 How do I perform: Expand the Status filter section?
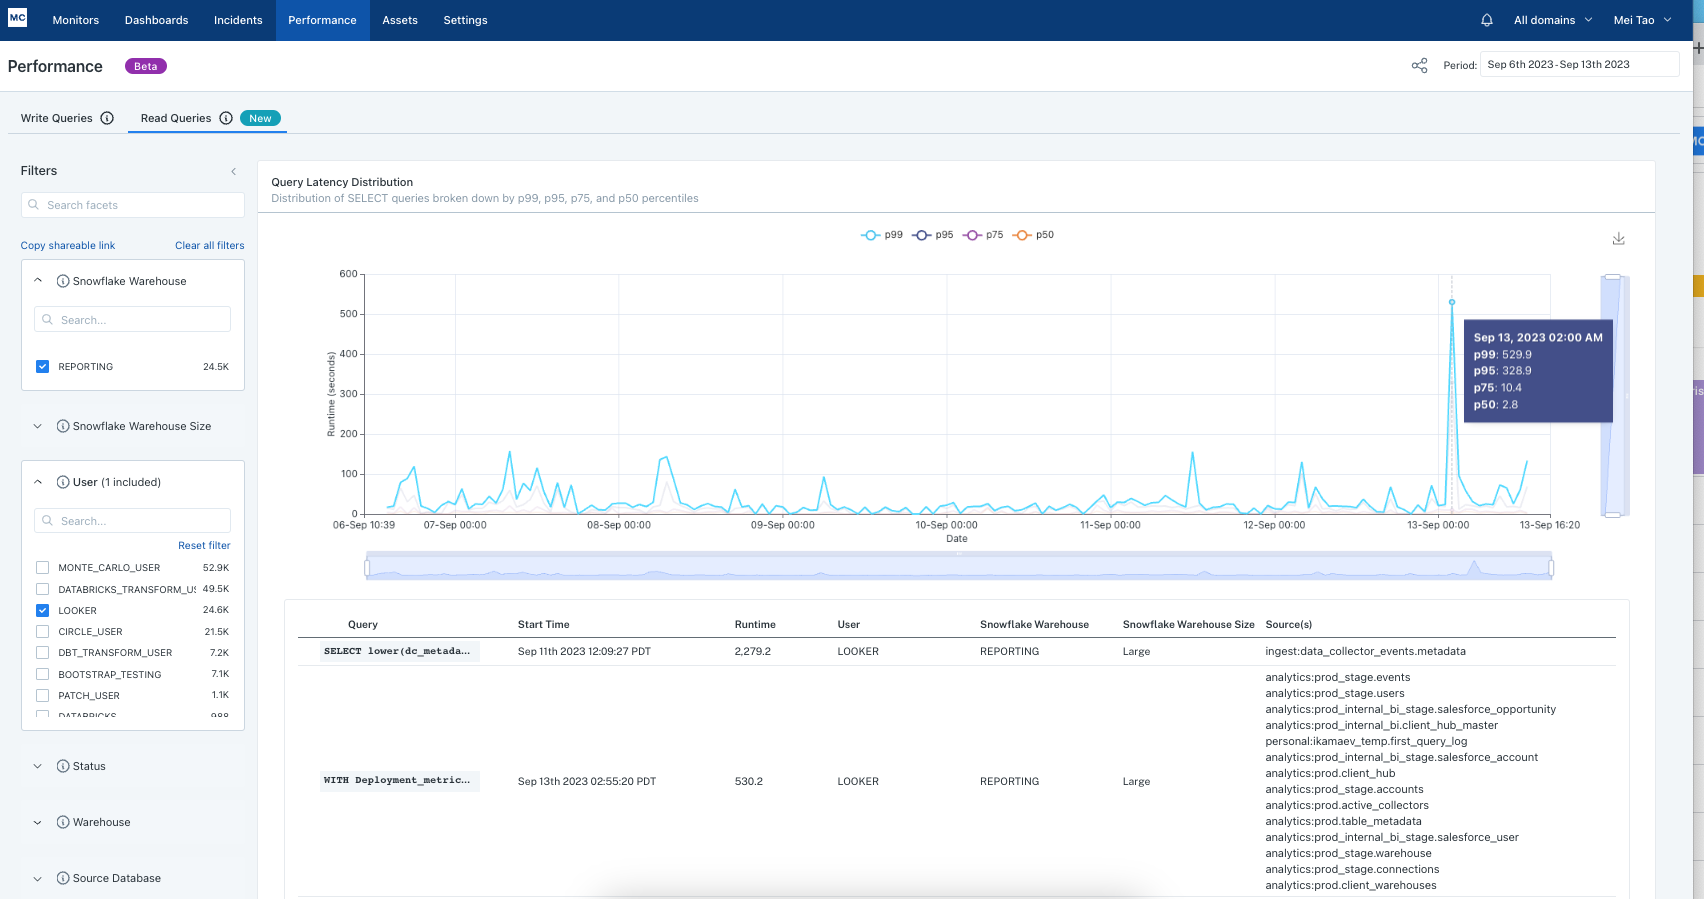click(38, 766)
